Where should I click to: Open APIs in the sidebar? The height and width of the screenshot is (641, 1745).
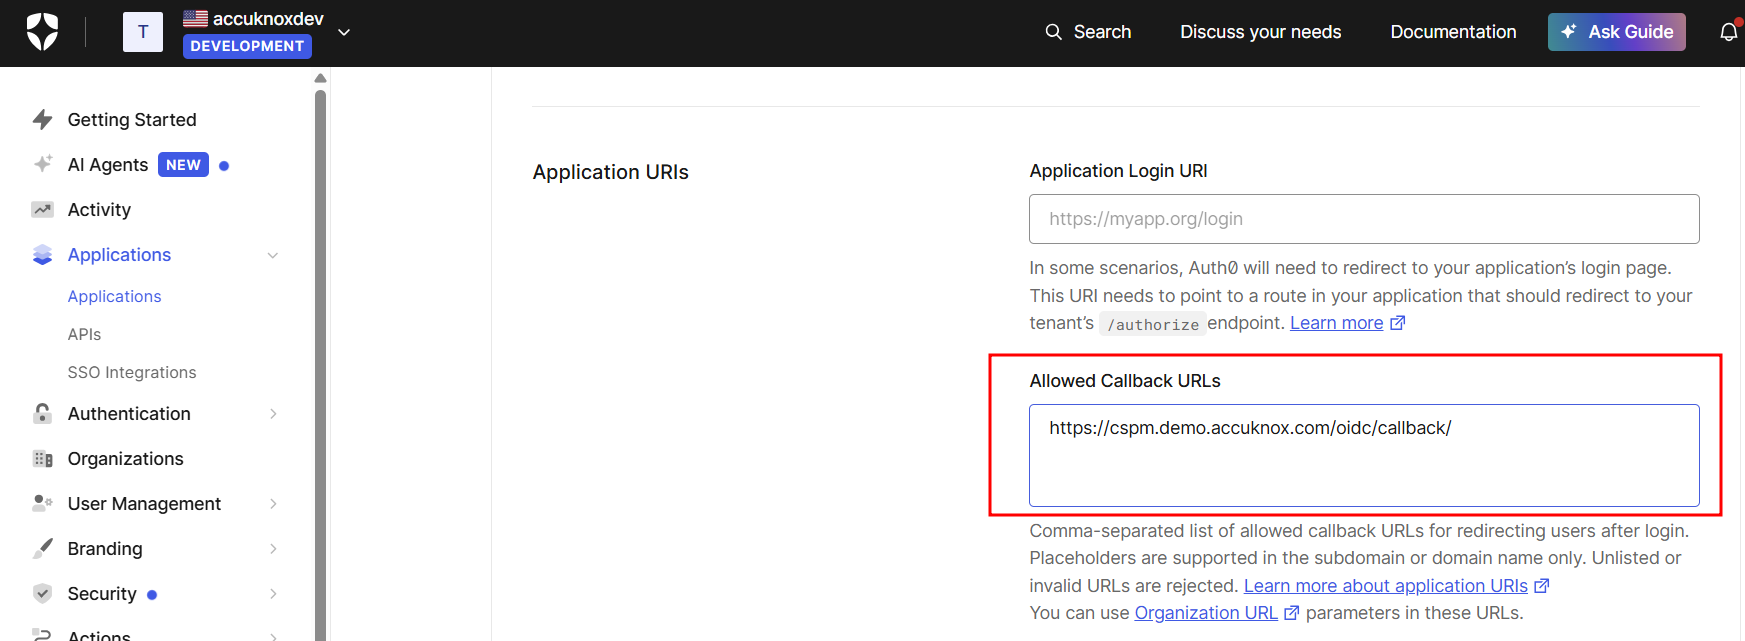(84, 334)
